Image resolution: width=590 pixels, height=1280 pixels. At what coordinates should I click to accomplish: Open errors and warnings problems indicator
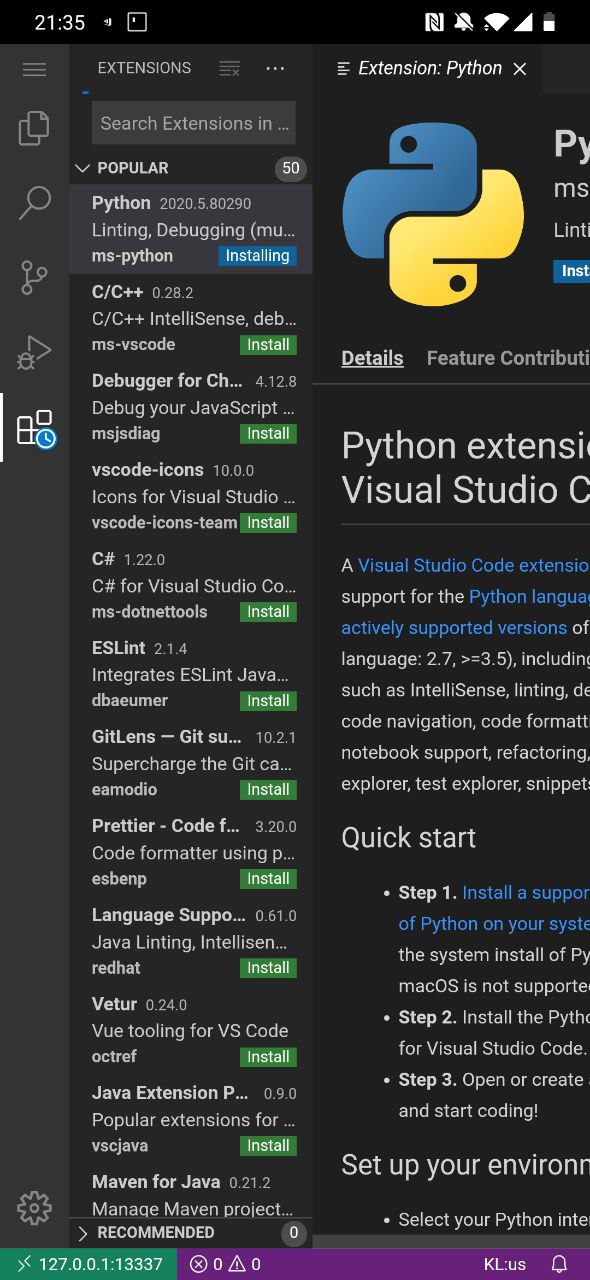click(225, 1264)
